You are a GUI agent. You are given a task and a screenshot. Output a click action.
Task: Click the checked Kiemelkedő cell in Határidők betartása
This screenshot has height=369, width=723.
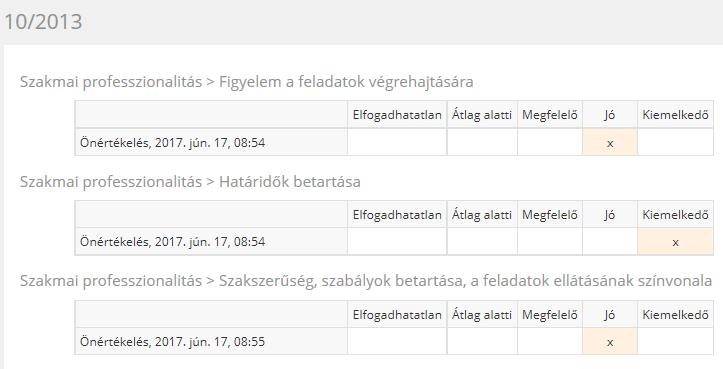coord(675,242)
